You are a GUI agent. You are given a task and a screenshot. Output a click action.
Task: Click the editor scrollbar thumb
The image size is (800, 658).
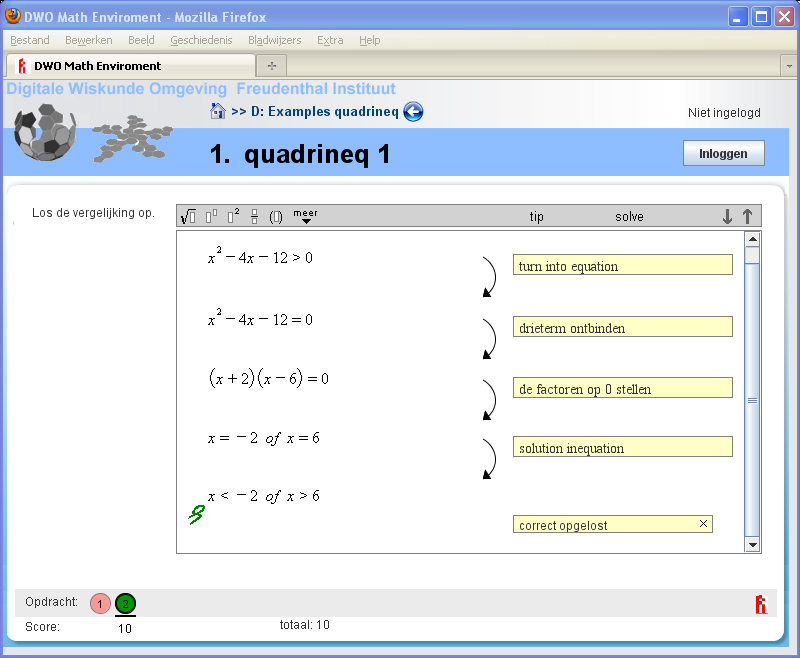[x=752, y=400]
